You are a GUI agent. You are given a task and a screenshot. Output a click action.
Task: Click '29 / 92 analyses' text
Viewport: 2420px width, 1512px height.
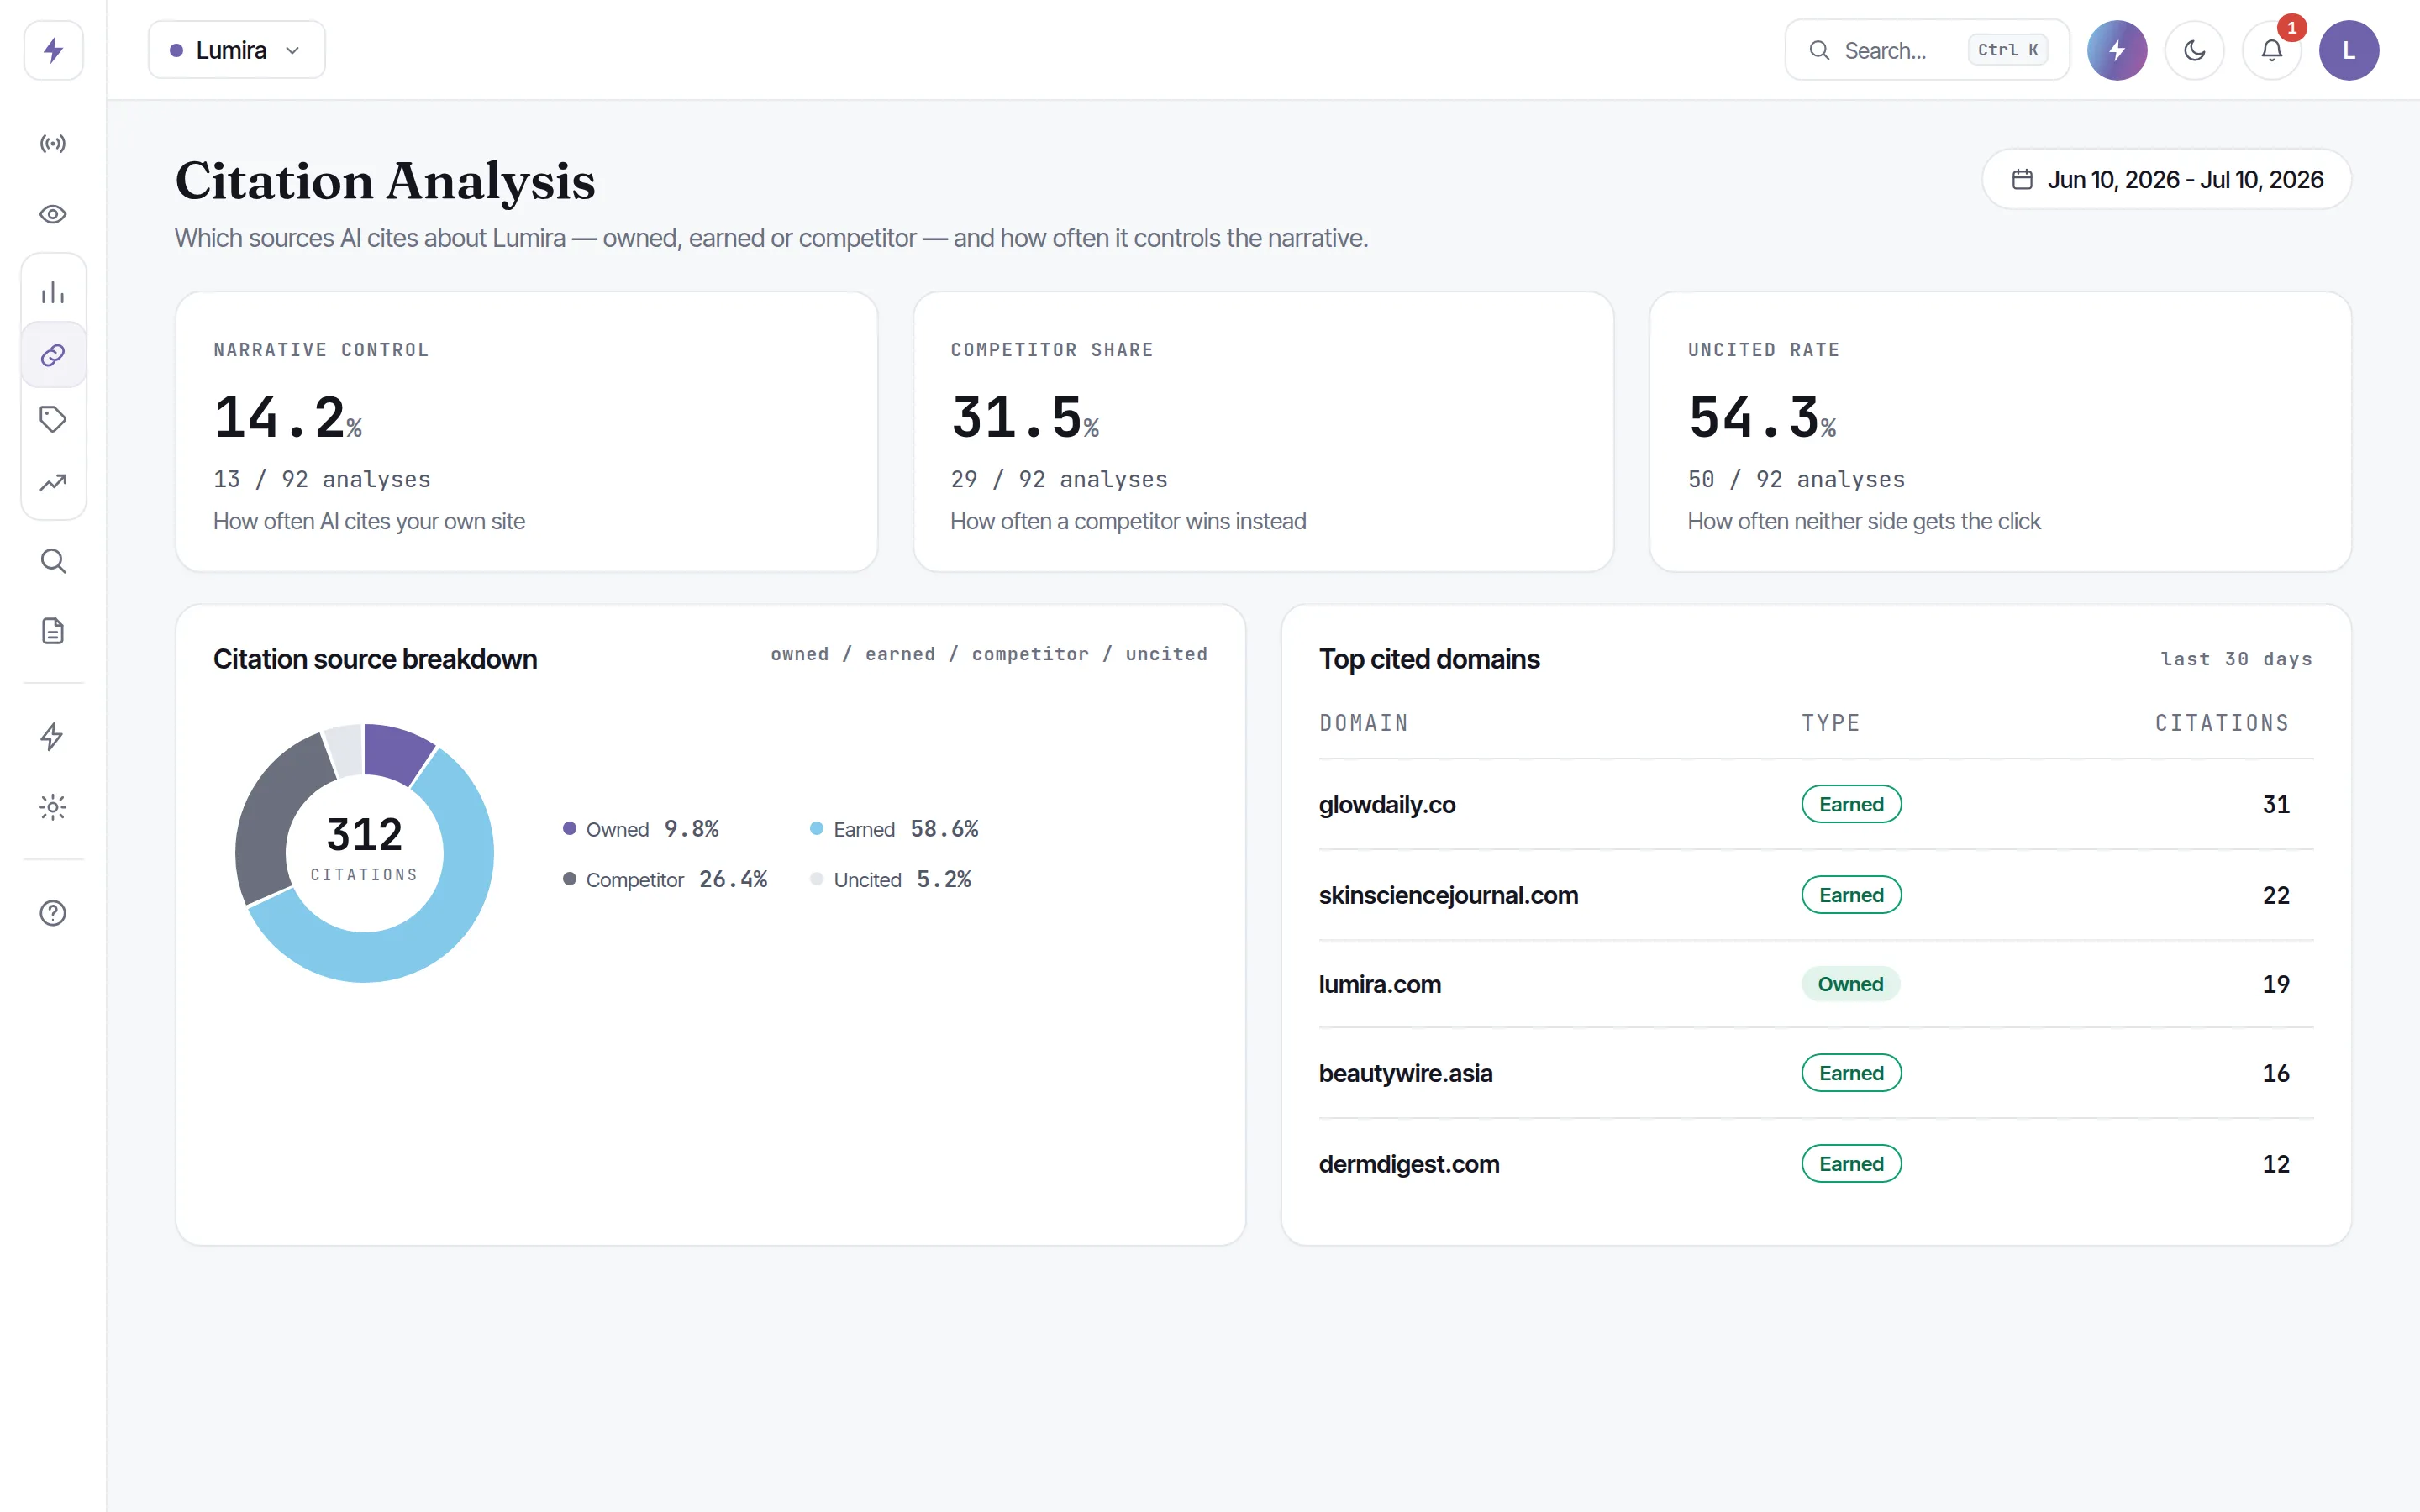pyautogui.click(x=1059, y=479)
